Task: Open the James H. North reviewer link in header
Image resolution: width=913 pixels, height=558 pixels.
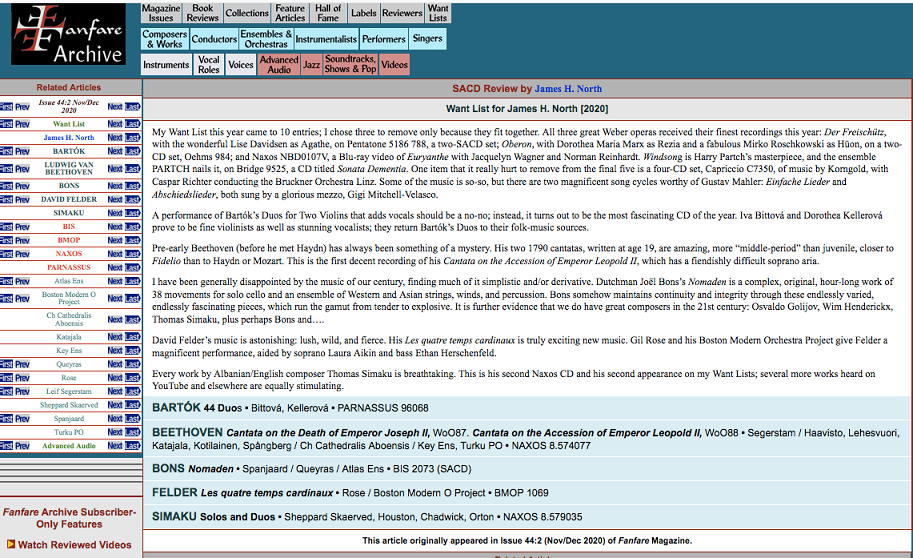Action: (570, 89)
